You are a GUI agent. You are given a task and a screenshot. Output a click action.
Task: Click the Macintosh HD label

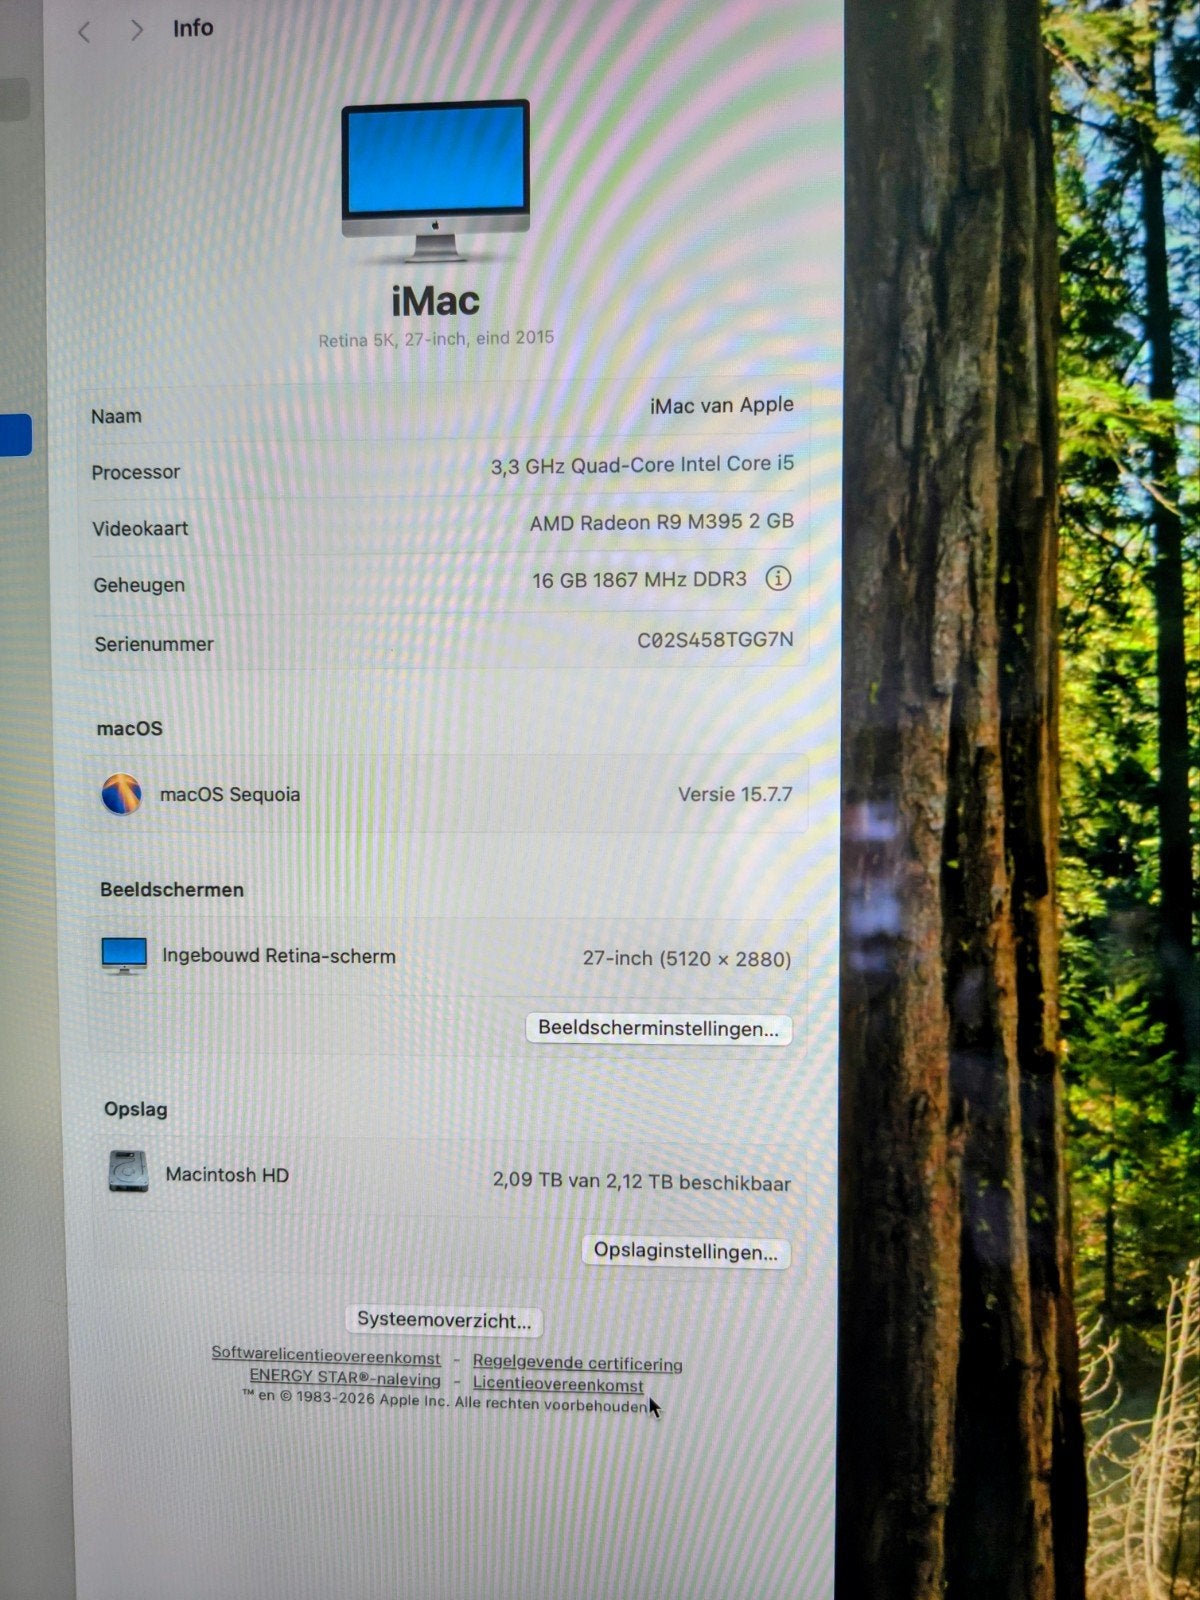[x=227, y=1175]
